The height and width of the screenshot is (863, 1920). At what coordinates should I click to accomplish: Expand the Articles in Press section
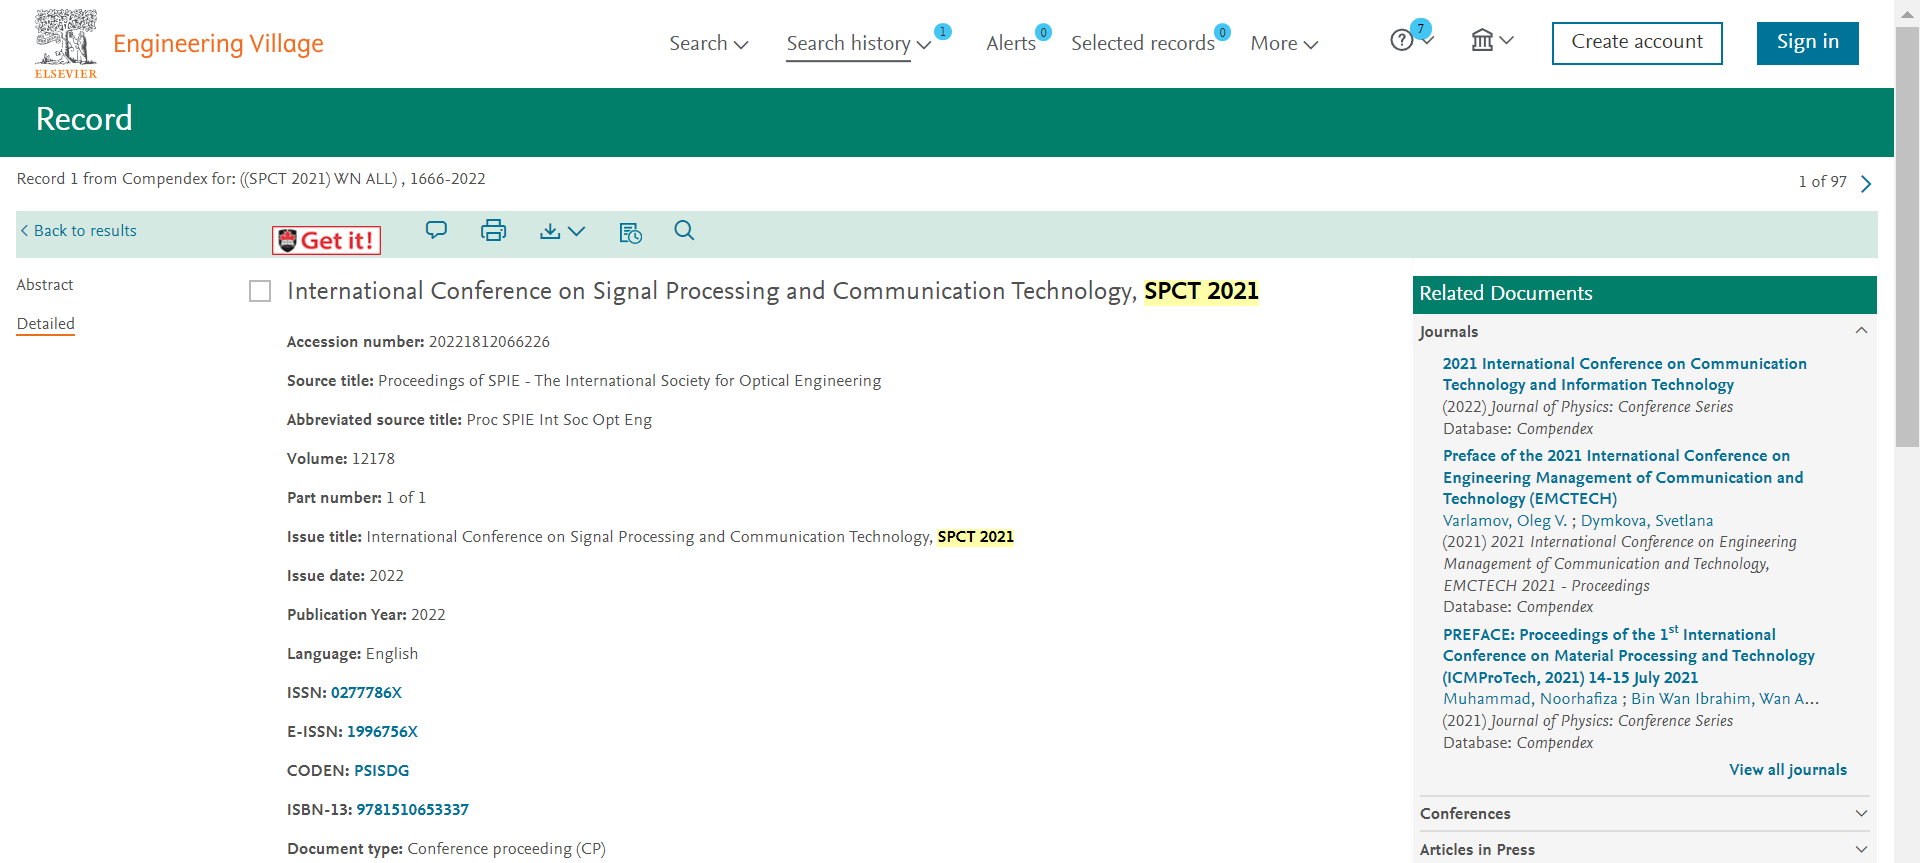click(1861, 849)
